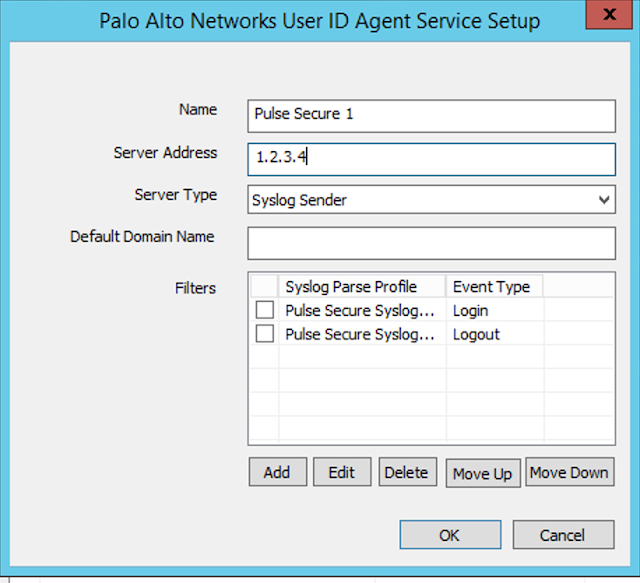Click the Move Up button
This screenshot has width=640, height=583.
click(483, 473)
